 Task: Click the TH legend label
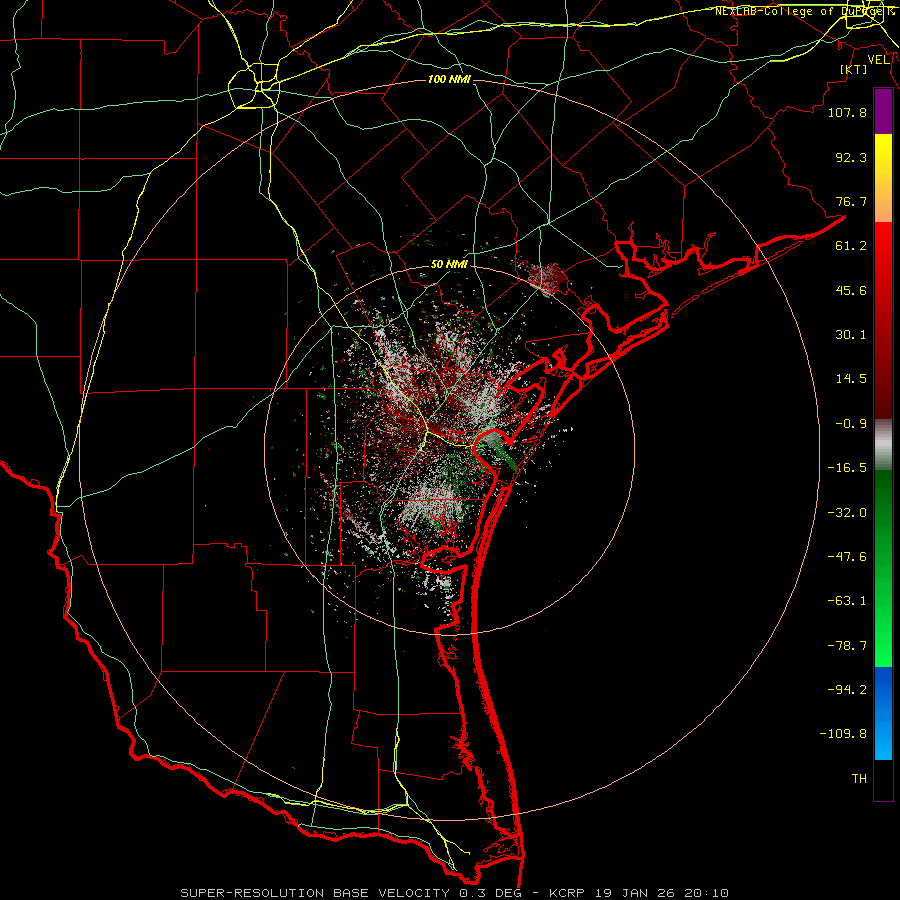859,779
